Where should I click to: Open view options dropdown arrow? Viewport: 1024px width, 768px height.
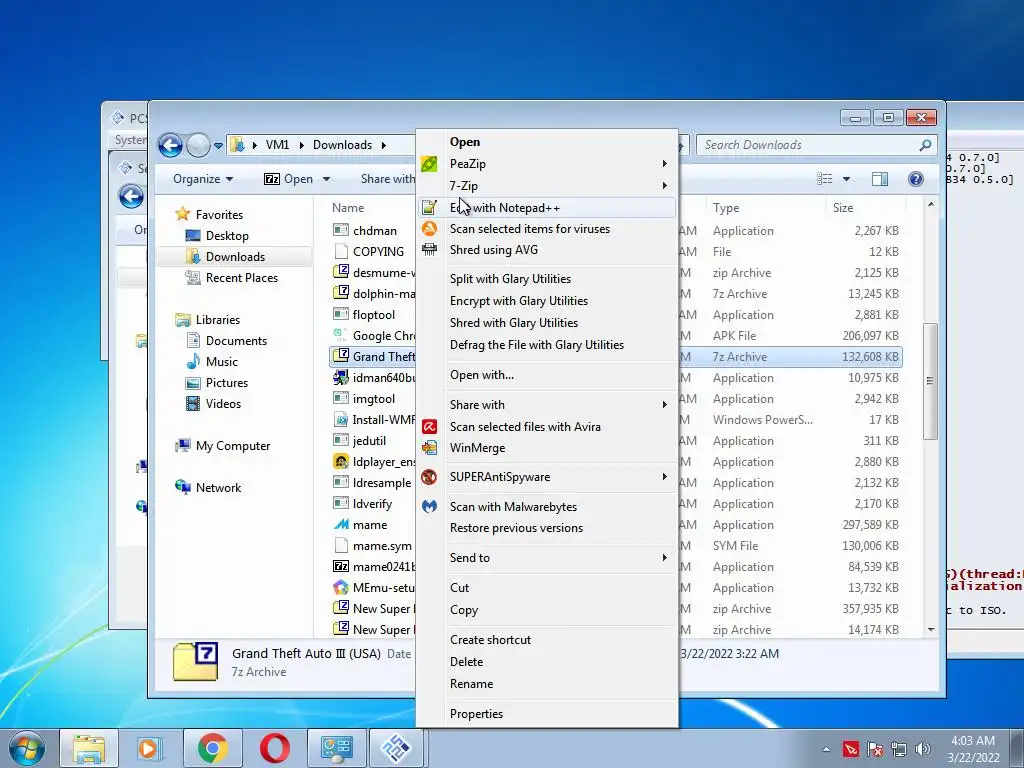pos(846,179)
